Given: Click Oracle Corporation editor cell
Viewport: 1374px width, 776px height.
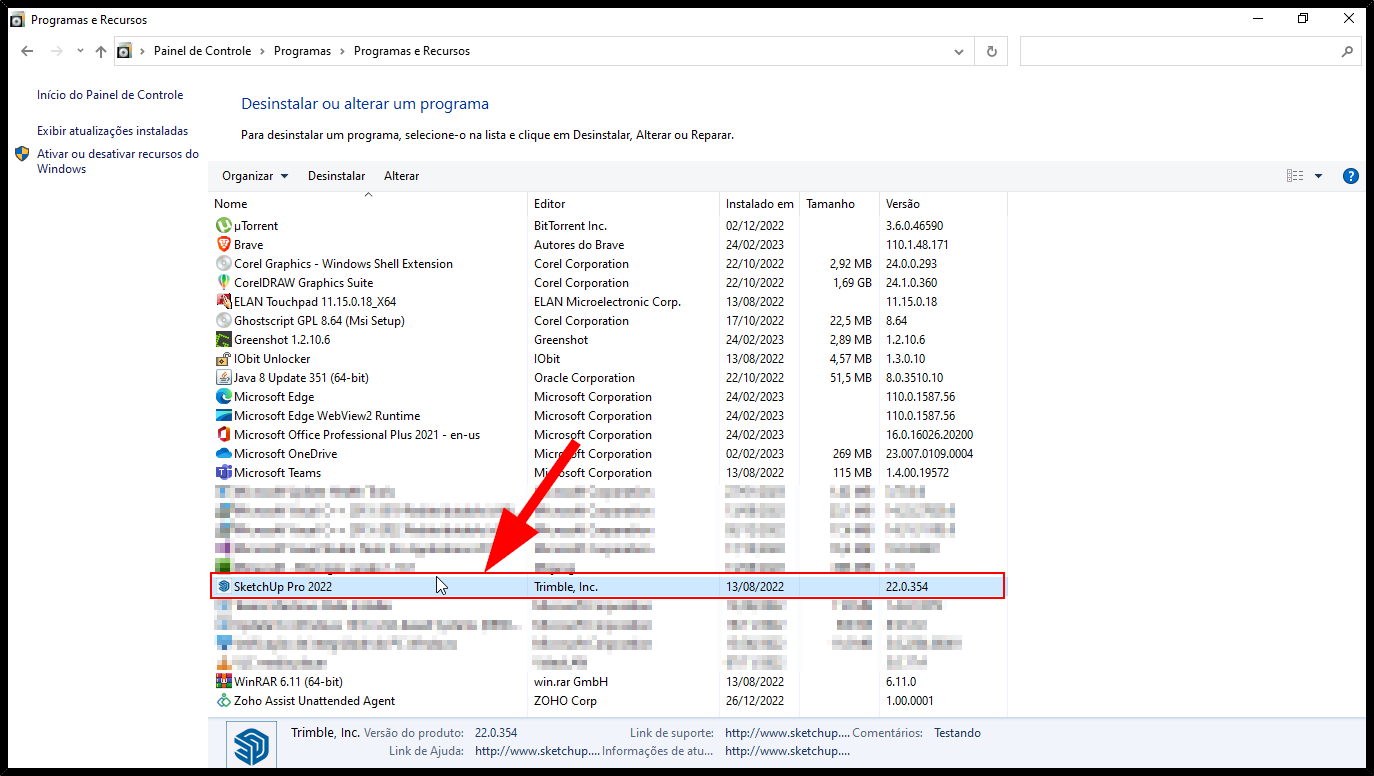Looking at the screenshot, I should coord(584,378).
